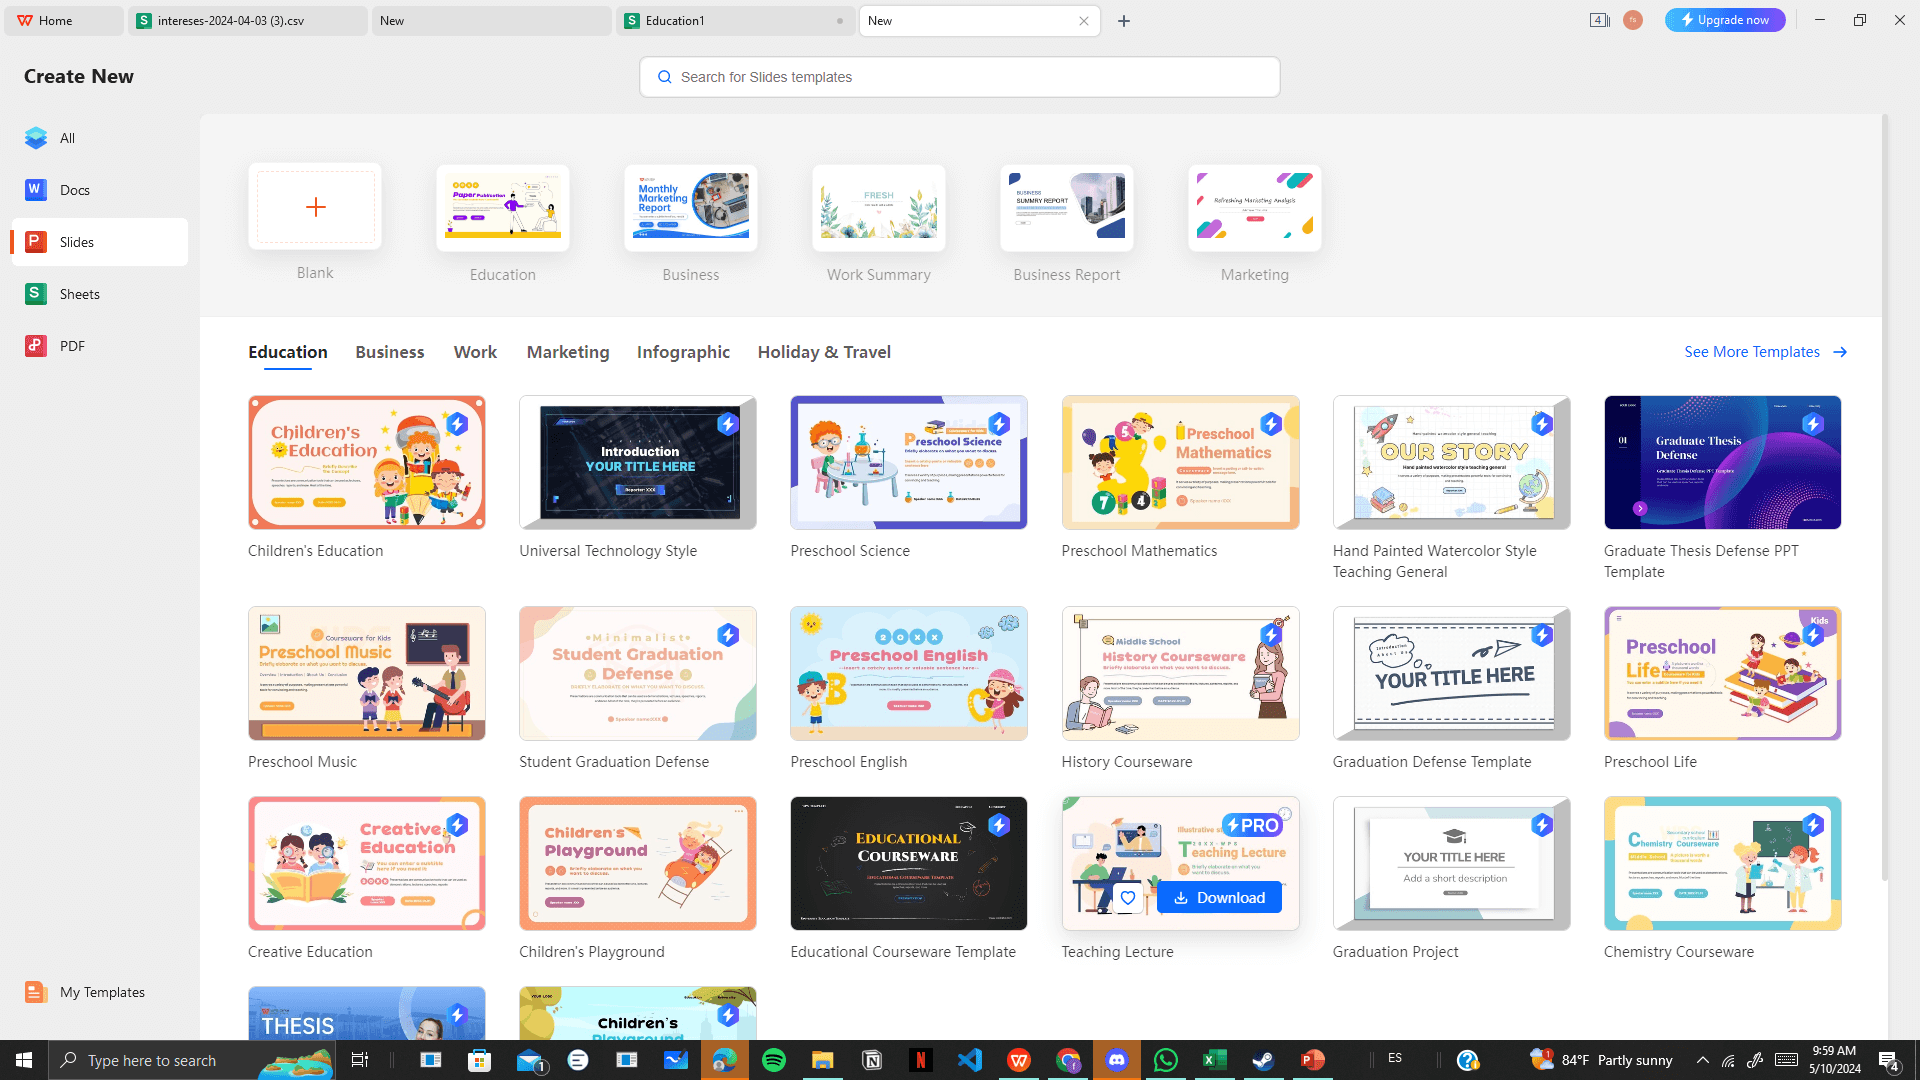The width and height of the screenshot is (1920, 1080).
Task: Favorite the Teaching Lecture template with heart
Action: point(1128,898)
